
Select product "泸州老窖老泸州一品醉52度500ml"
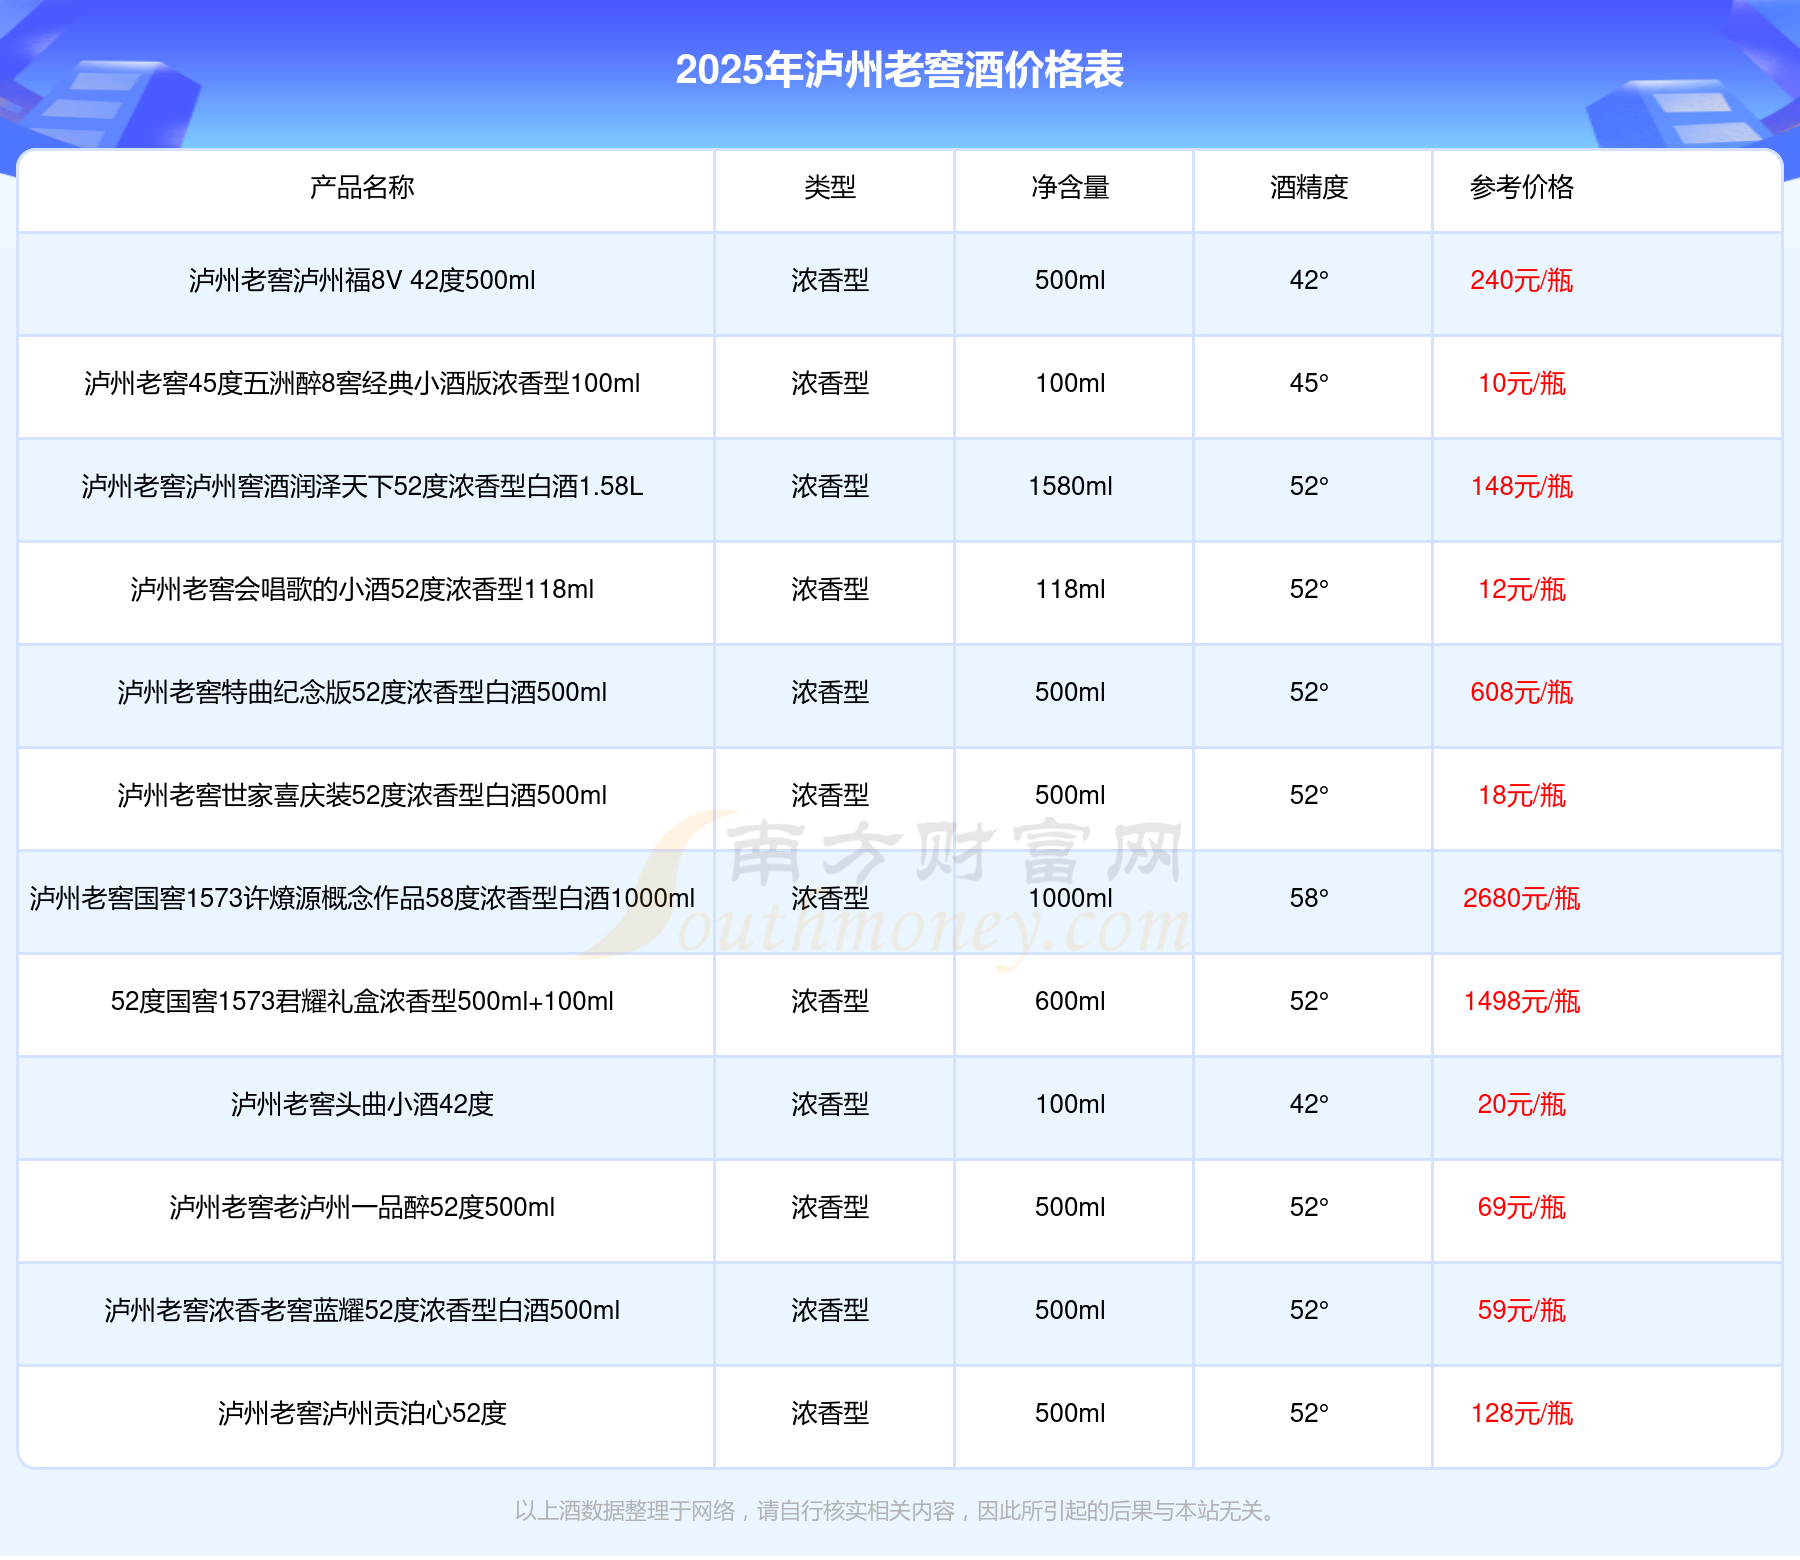coord(362,1207)
